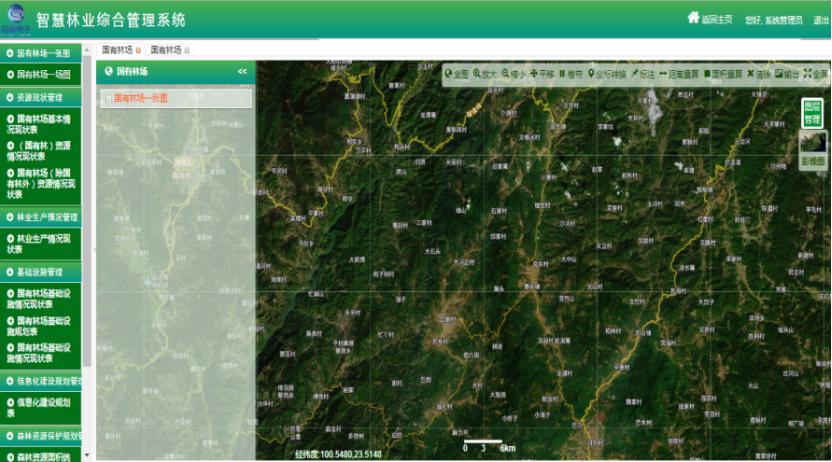Image resolution: width=832 pixels, height=462 pixels.
Task: Enable the 卷帘 swipe tool
Action: (571, 74)
